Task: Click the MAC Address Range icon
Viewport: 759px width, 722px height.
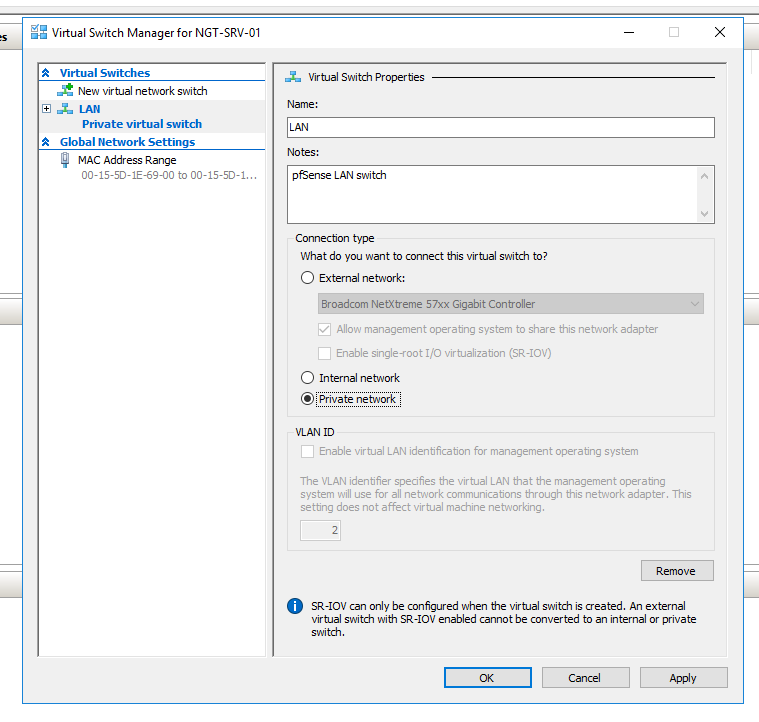Action: [x=65, y=160]
